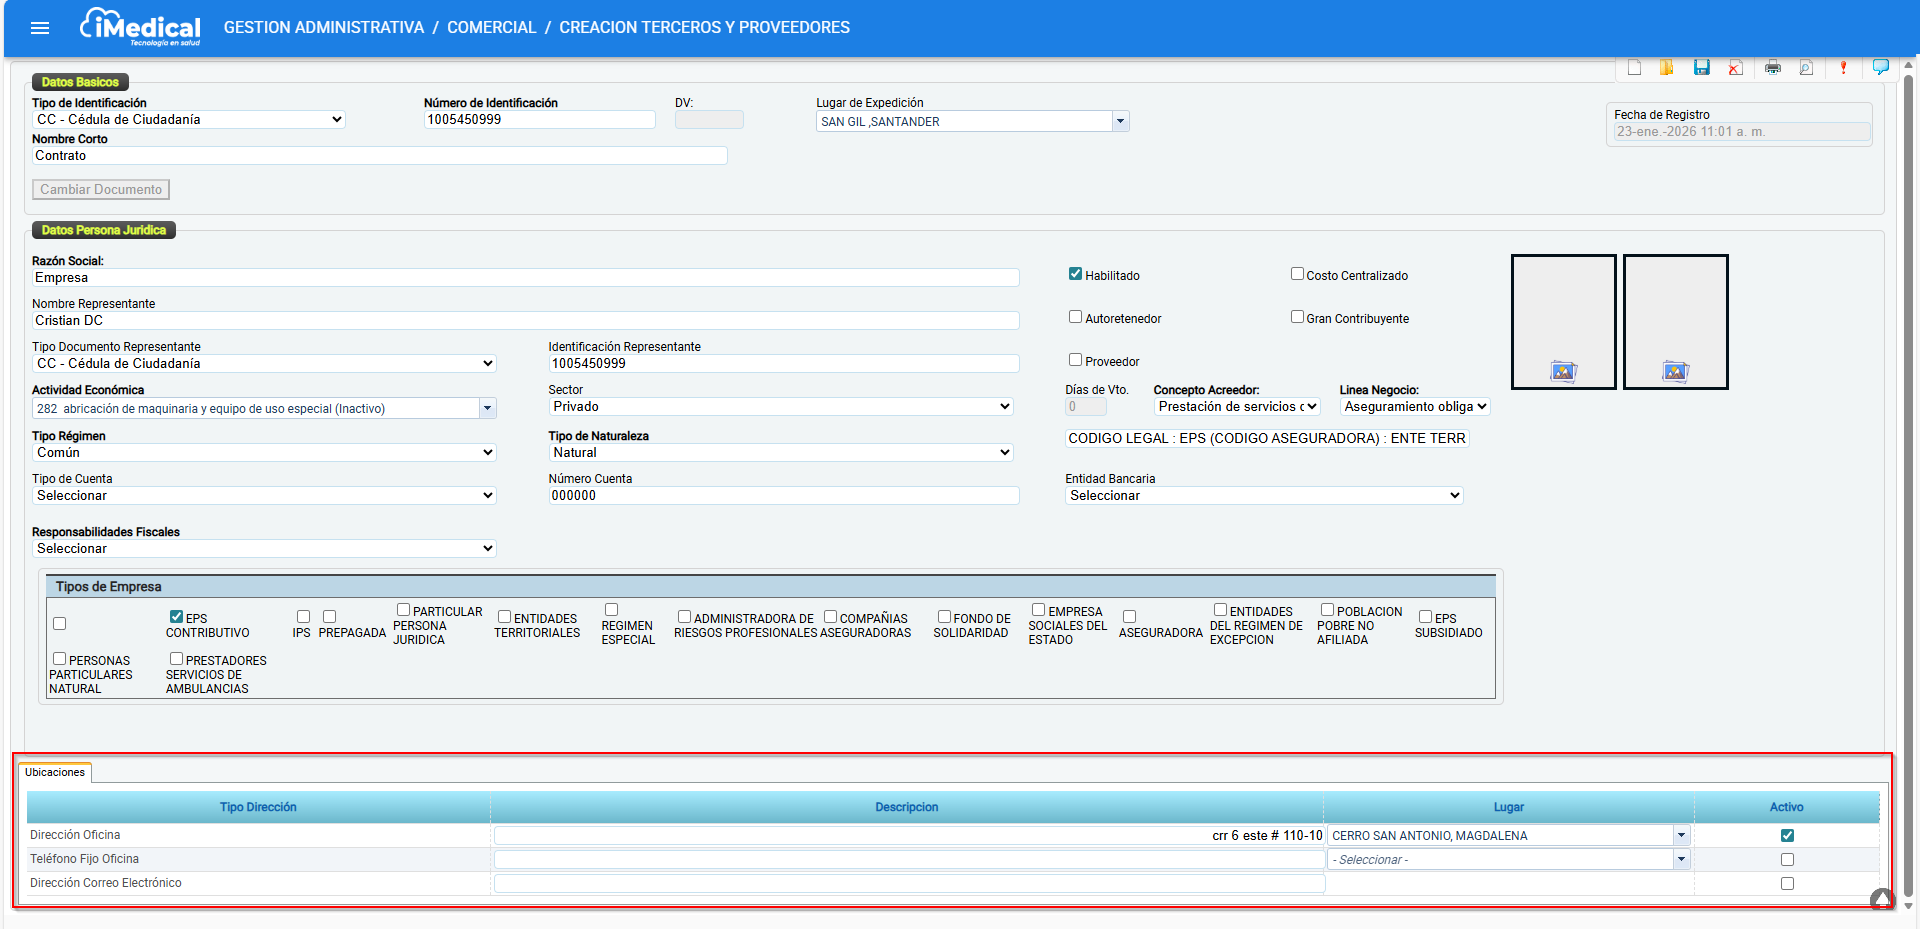Click the Lugar column header
This screenshot has width=1920, height=929.
1509,808
